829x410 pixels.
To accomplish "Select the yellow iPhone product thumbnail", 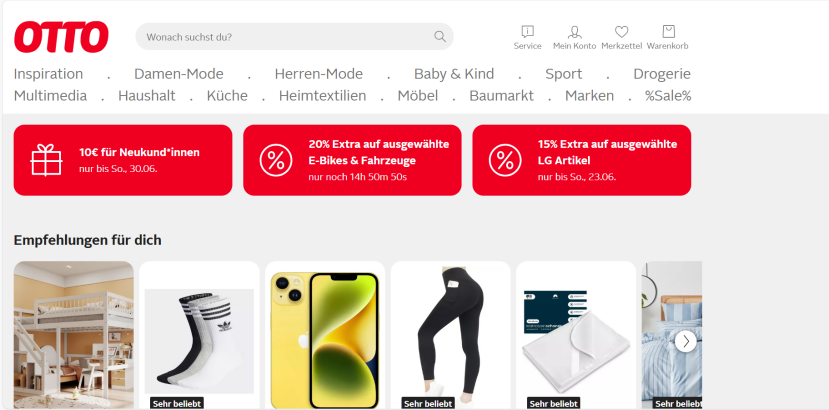I will click(325, 335).
